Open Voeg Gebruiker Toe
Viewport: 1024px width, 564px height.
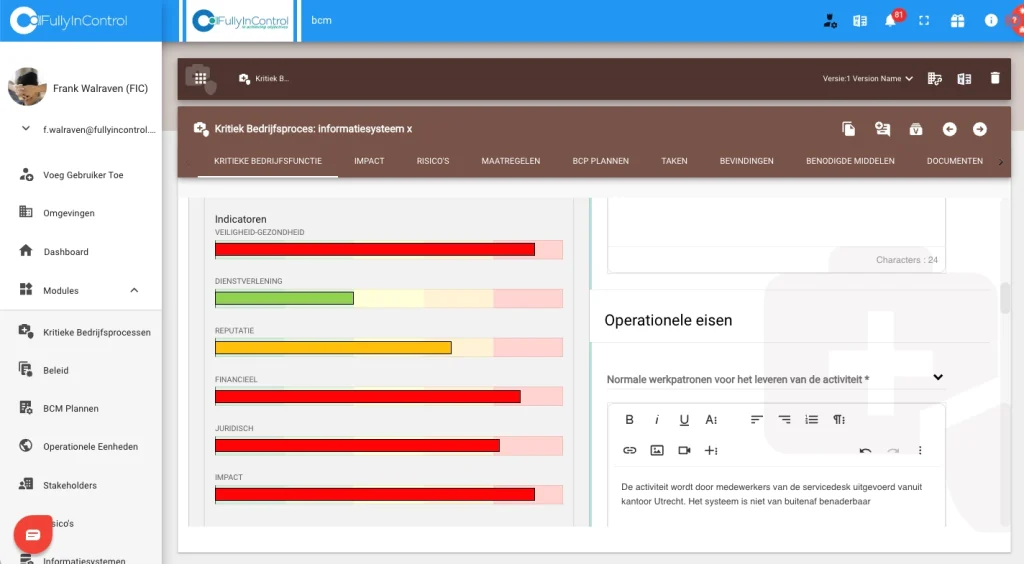click(x=81, y=175)
